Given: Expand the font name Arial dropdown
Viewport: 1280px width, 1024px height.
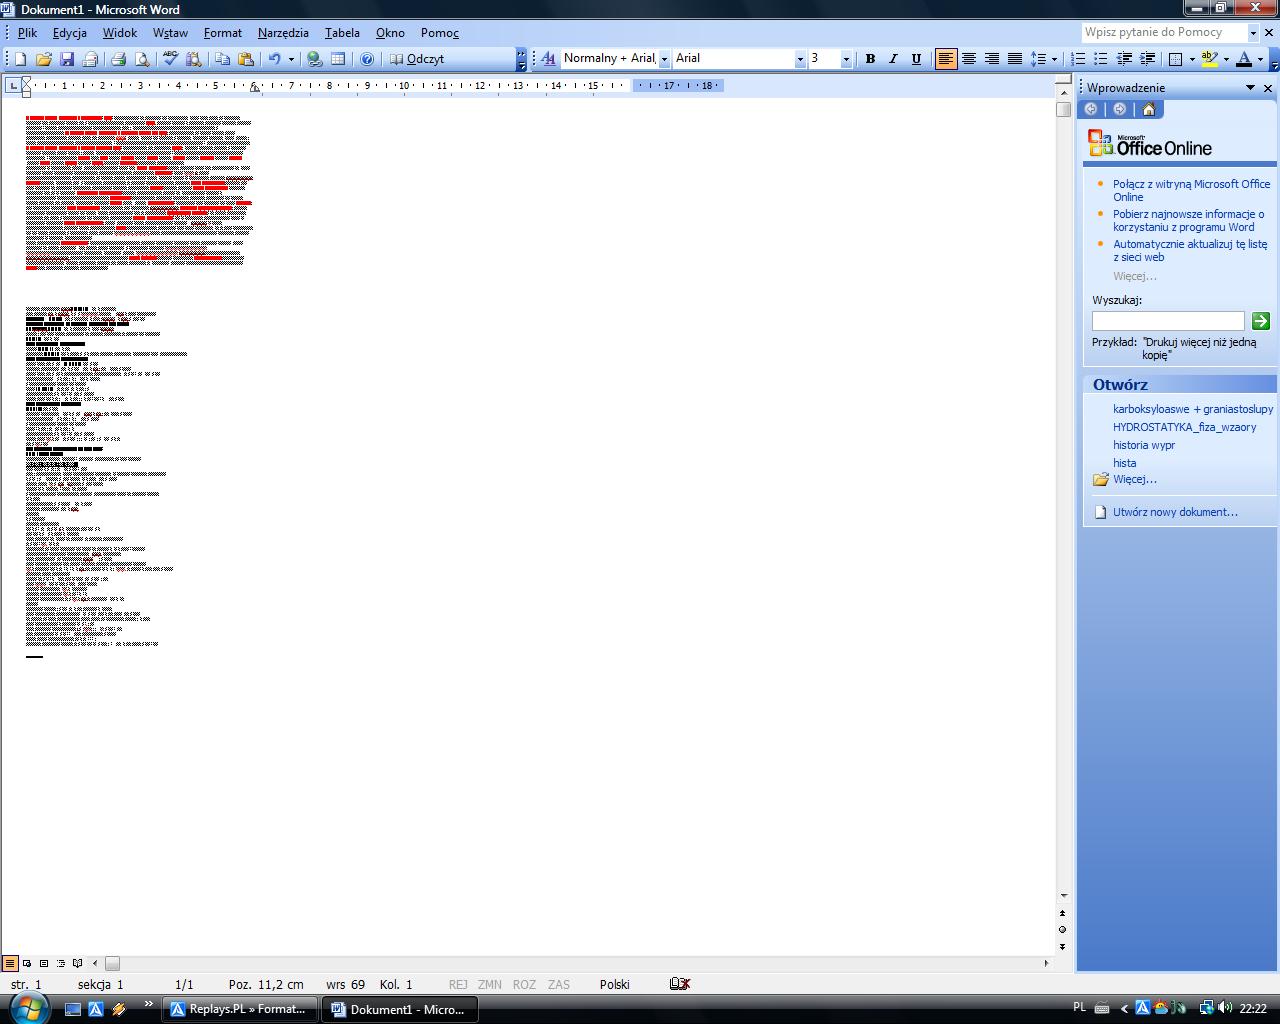Looking at the screenshot, I should (x=800, y=59).
